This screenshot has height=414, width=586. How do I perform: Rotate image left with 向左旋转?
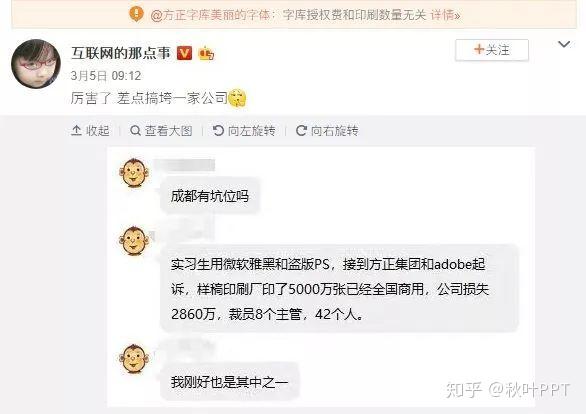click(244, 131)
